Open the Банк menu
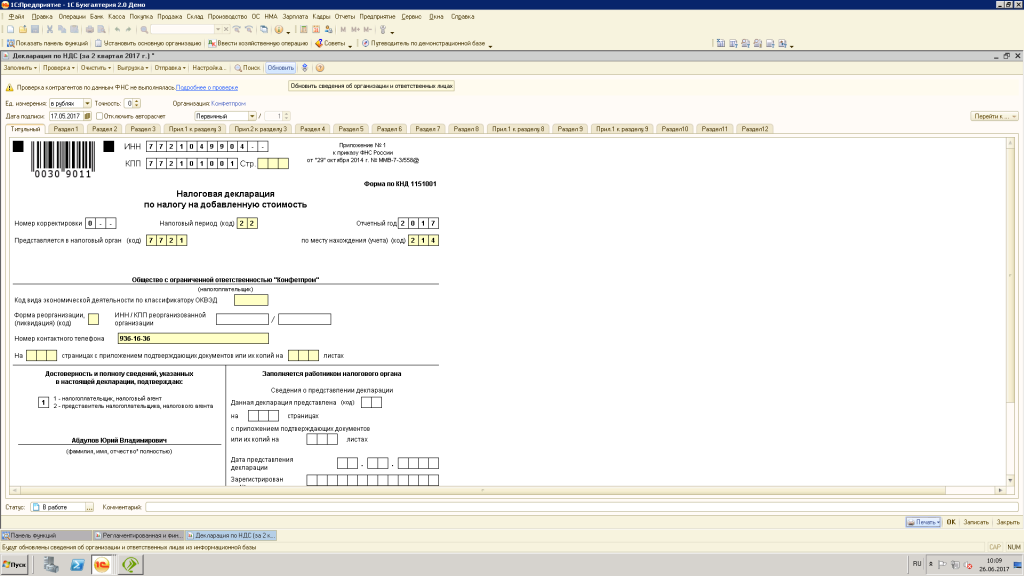Screen dimensions: 1024x576 pos(97,16)
